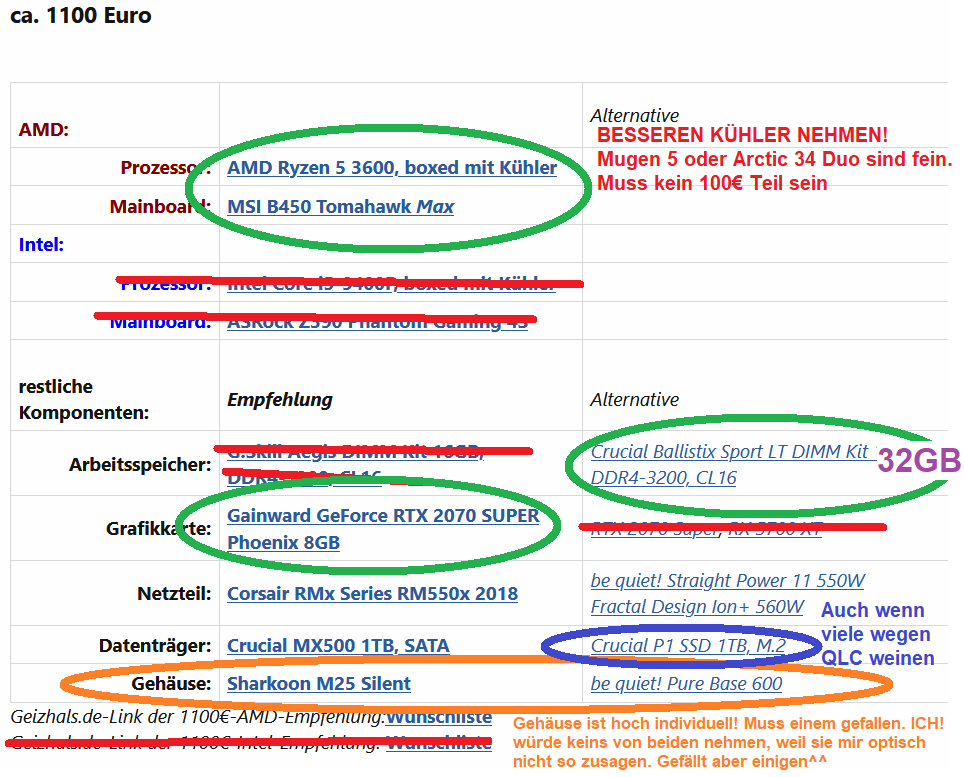Click the 'restliche Komponenten:' label
This screenshot has width=964, height=777.
pos(84,400)
